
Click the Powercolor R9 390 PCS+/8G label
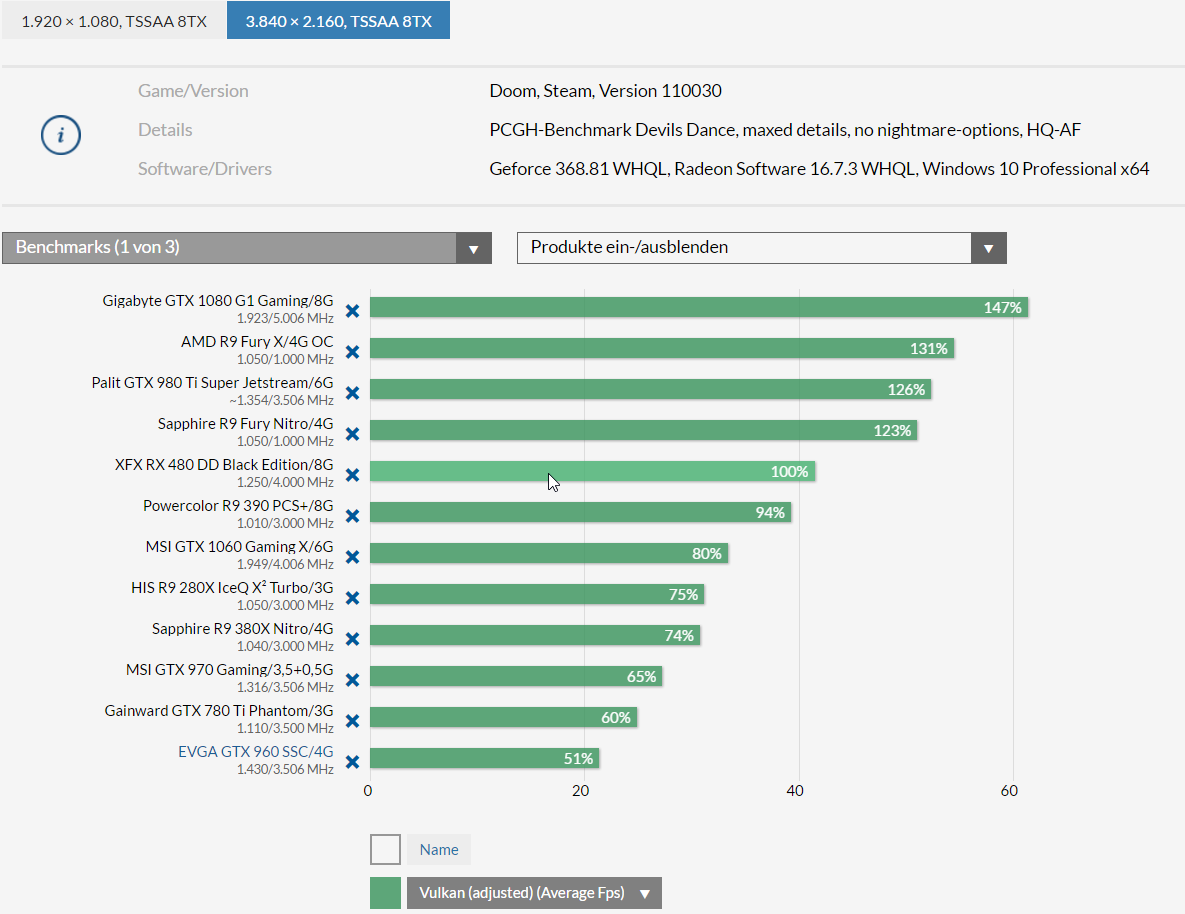click(238, 506)
